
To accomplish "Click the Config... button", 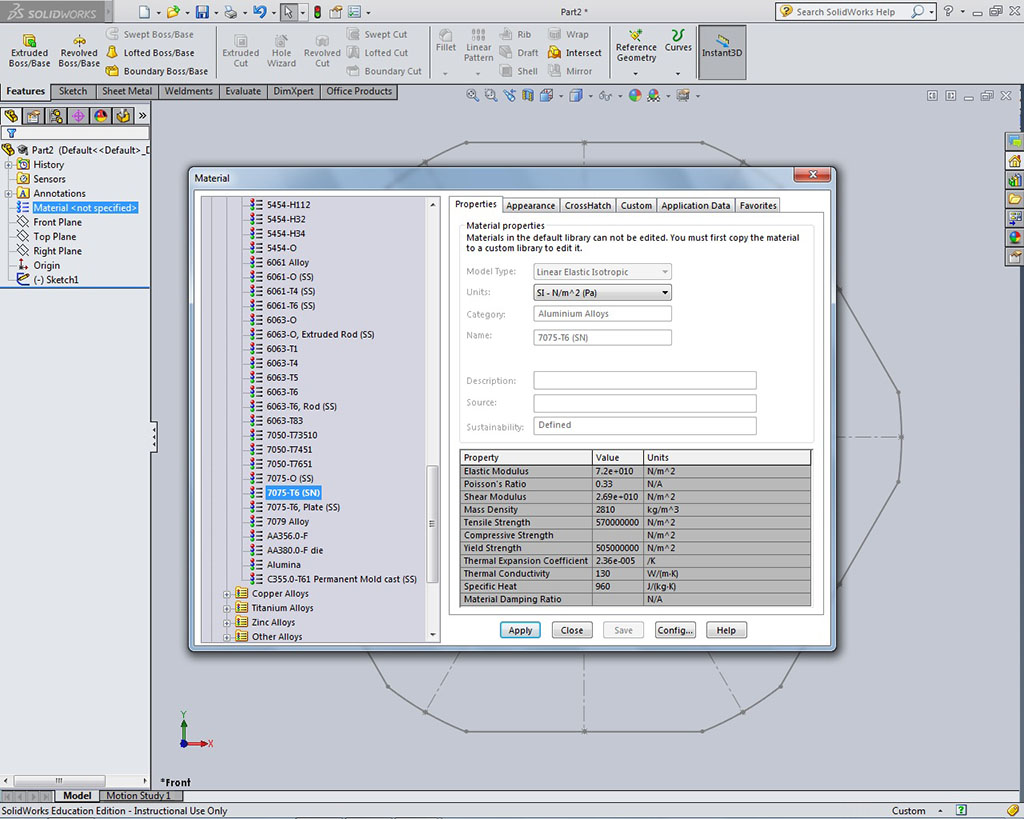I will click(x=675, y=631).
